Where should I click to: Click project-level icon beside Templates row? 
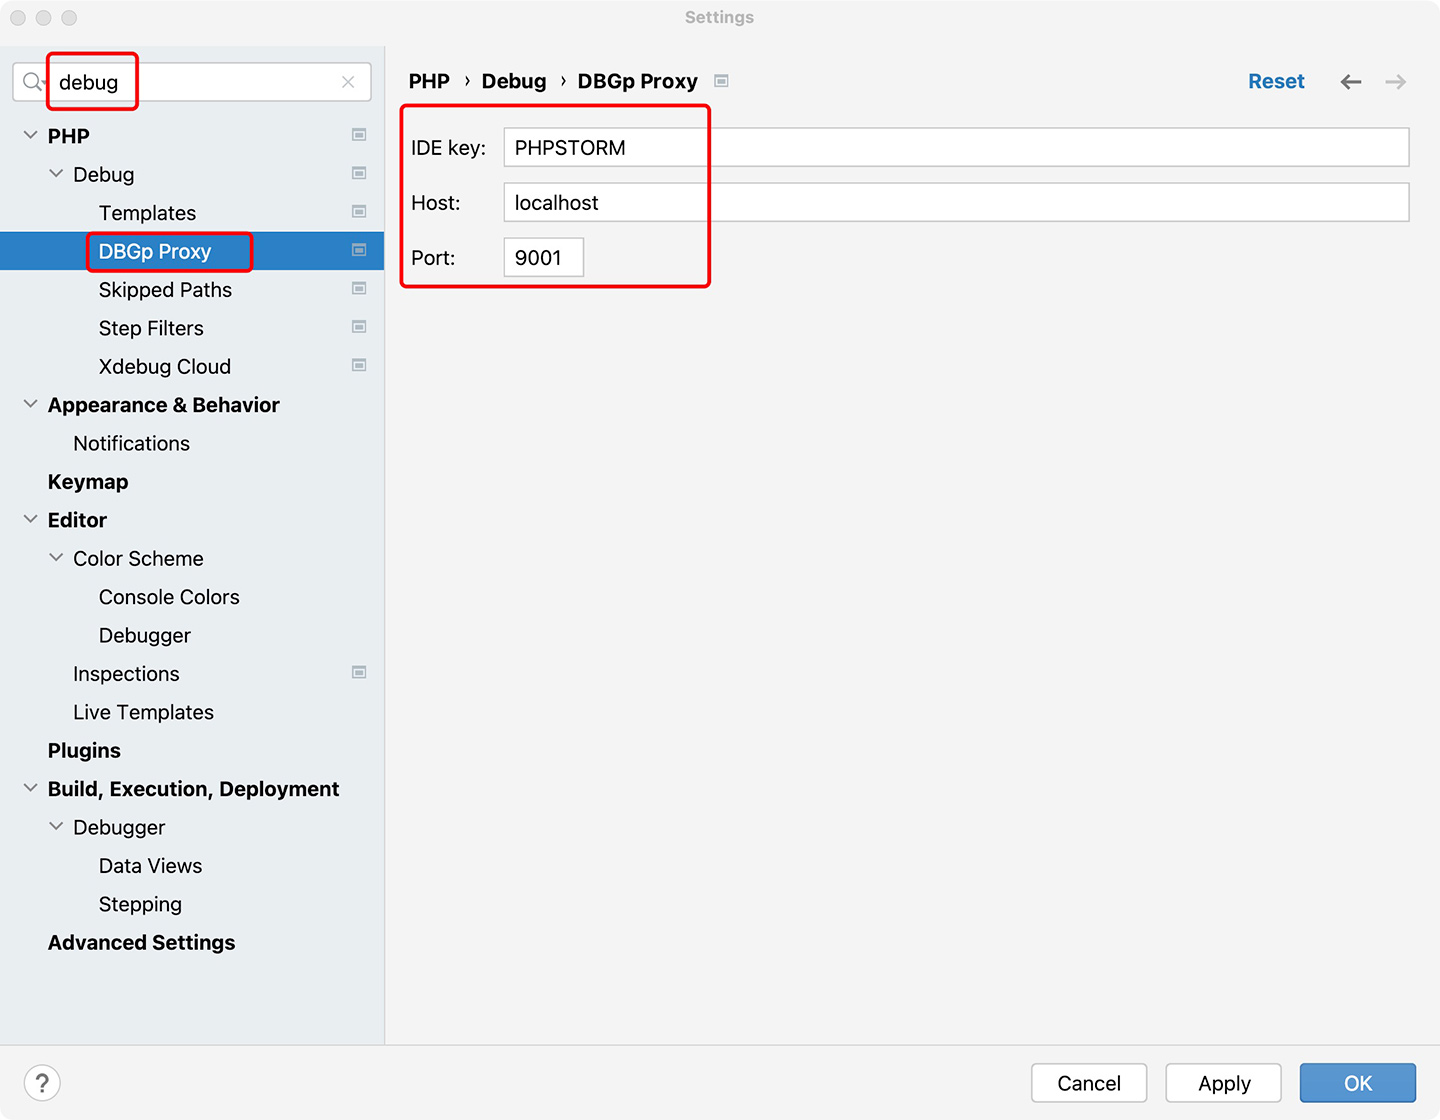pos(359,212)
